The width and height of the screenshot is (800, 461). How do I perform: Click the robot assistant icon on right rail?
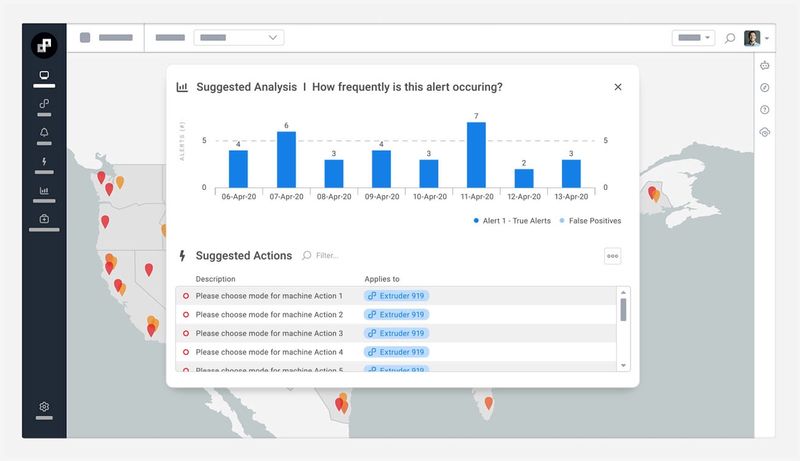[x=764, y=65]
